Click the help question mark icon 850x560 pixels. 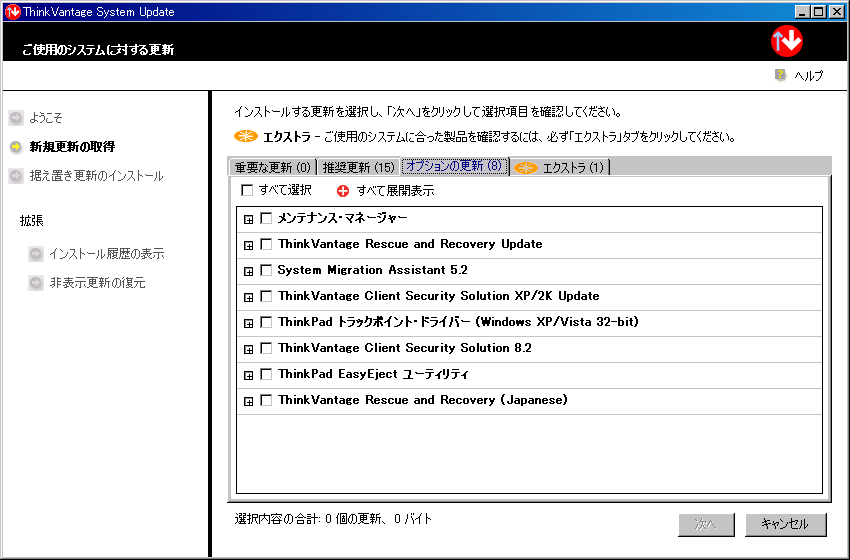780,75
